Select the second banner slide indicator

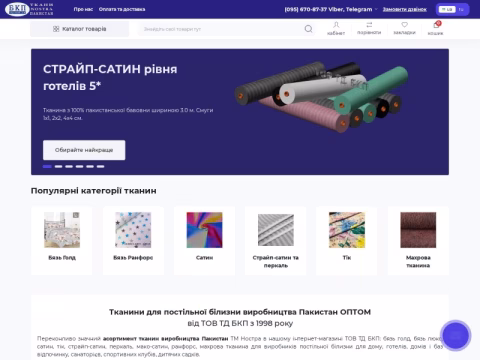coord(58,166)
